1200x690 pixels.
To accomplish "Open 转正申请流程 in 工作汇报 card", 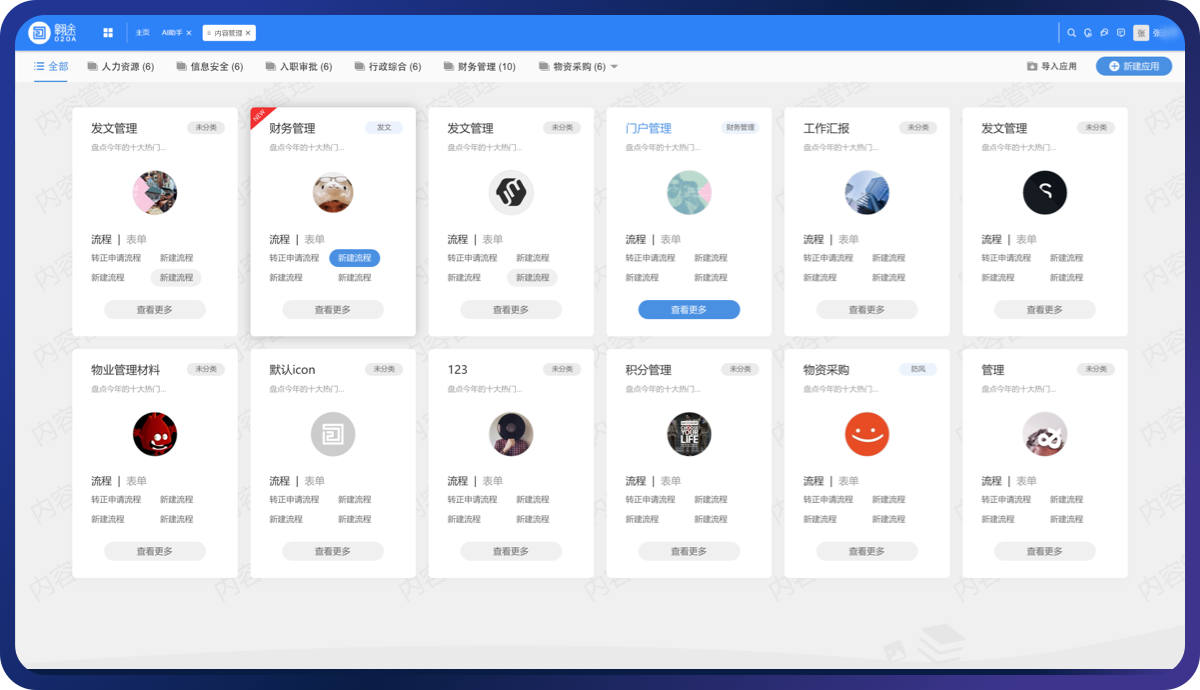I will pyautogui.click(x=828, y=258).
